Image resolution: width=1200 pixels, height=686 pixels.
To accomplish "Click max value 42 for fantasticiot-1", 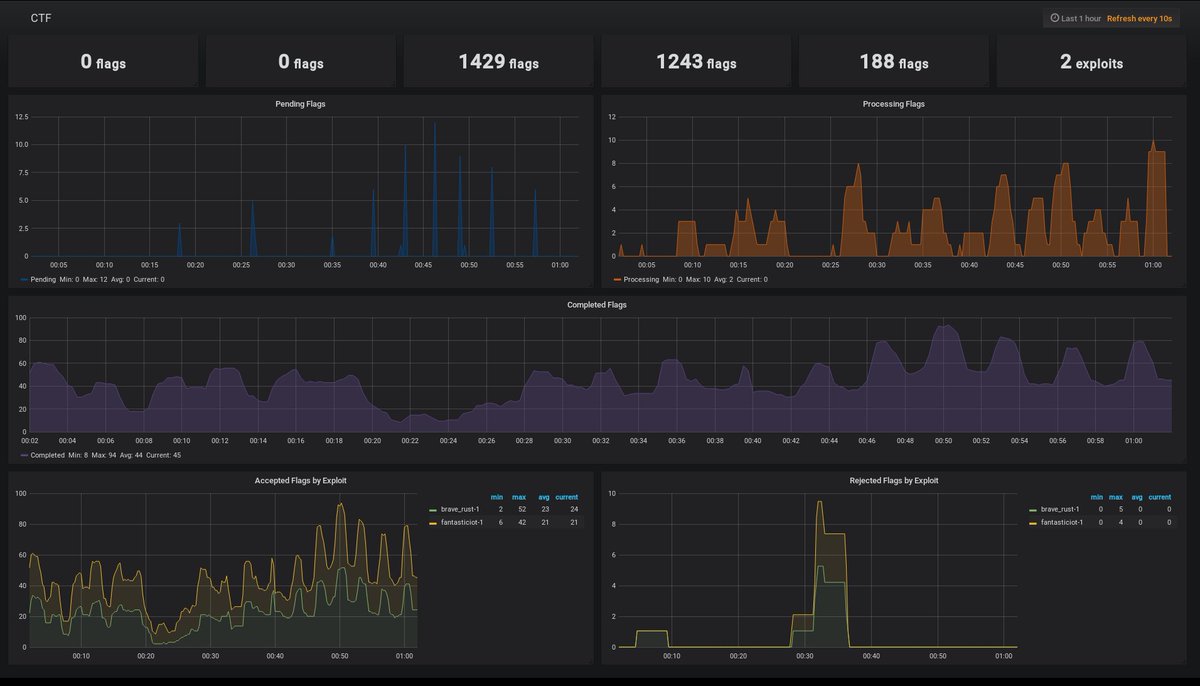I will coord(522,522).
